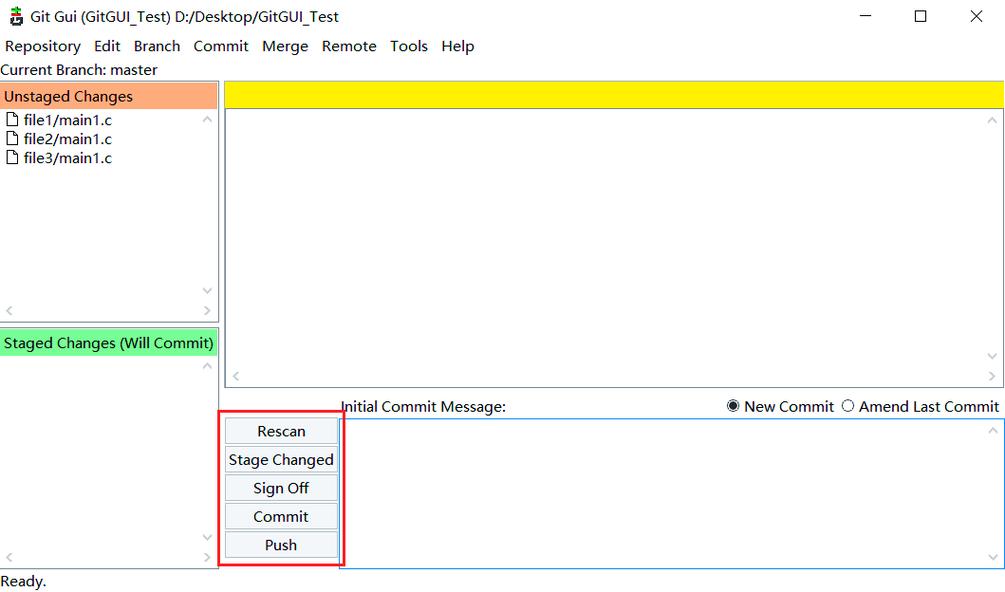Click the Staged Changes list down arrow
The image size is (1005, 592).
point(207,538)
